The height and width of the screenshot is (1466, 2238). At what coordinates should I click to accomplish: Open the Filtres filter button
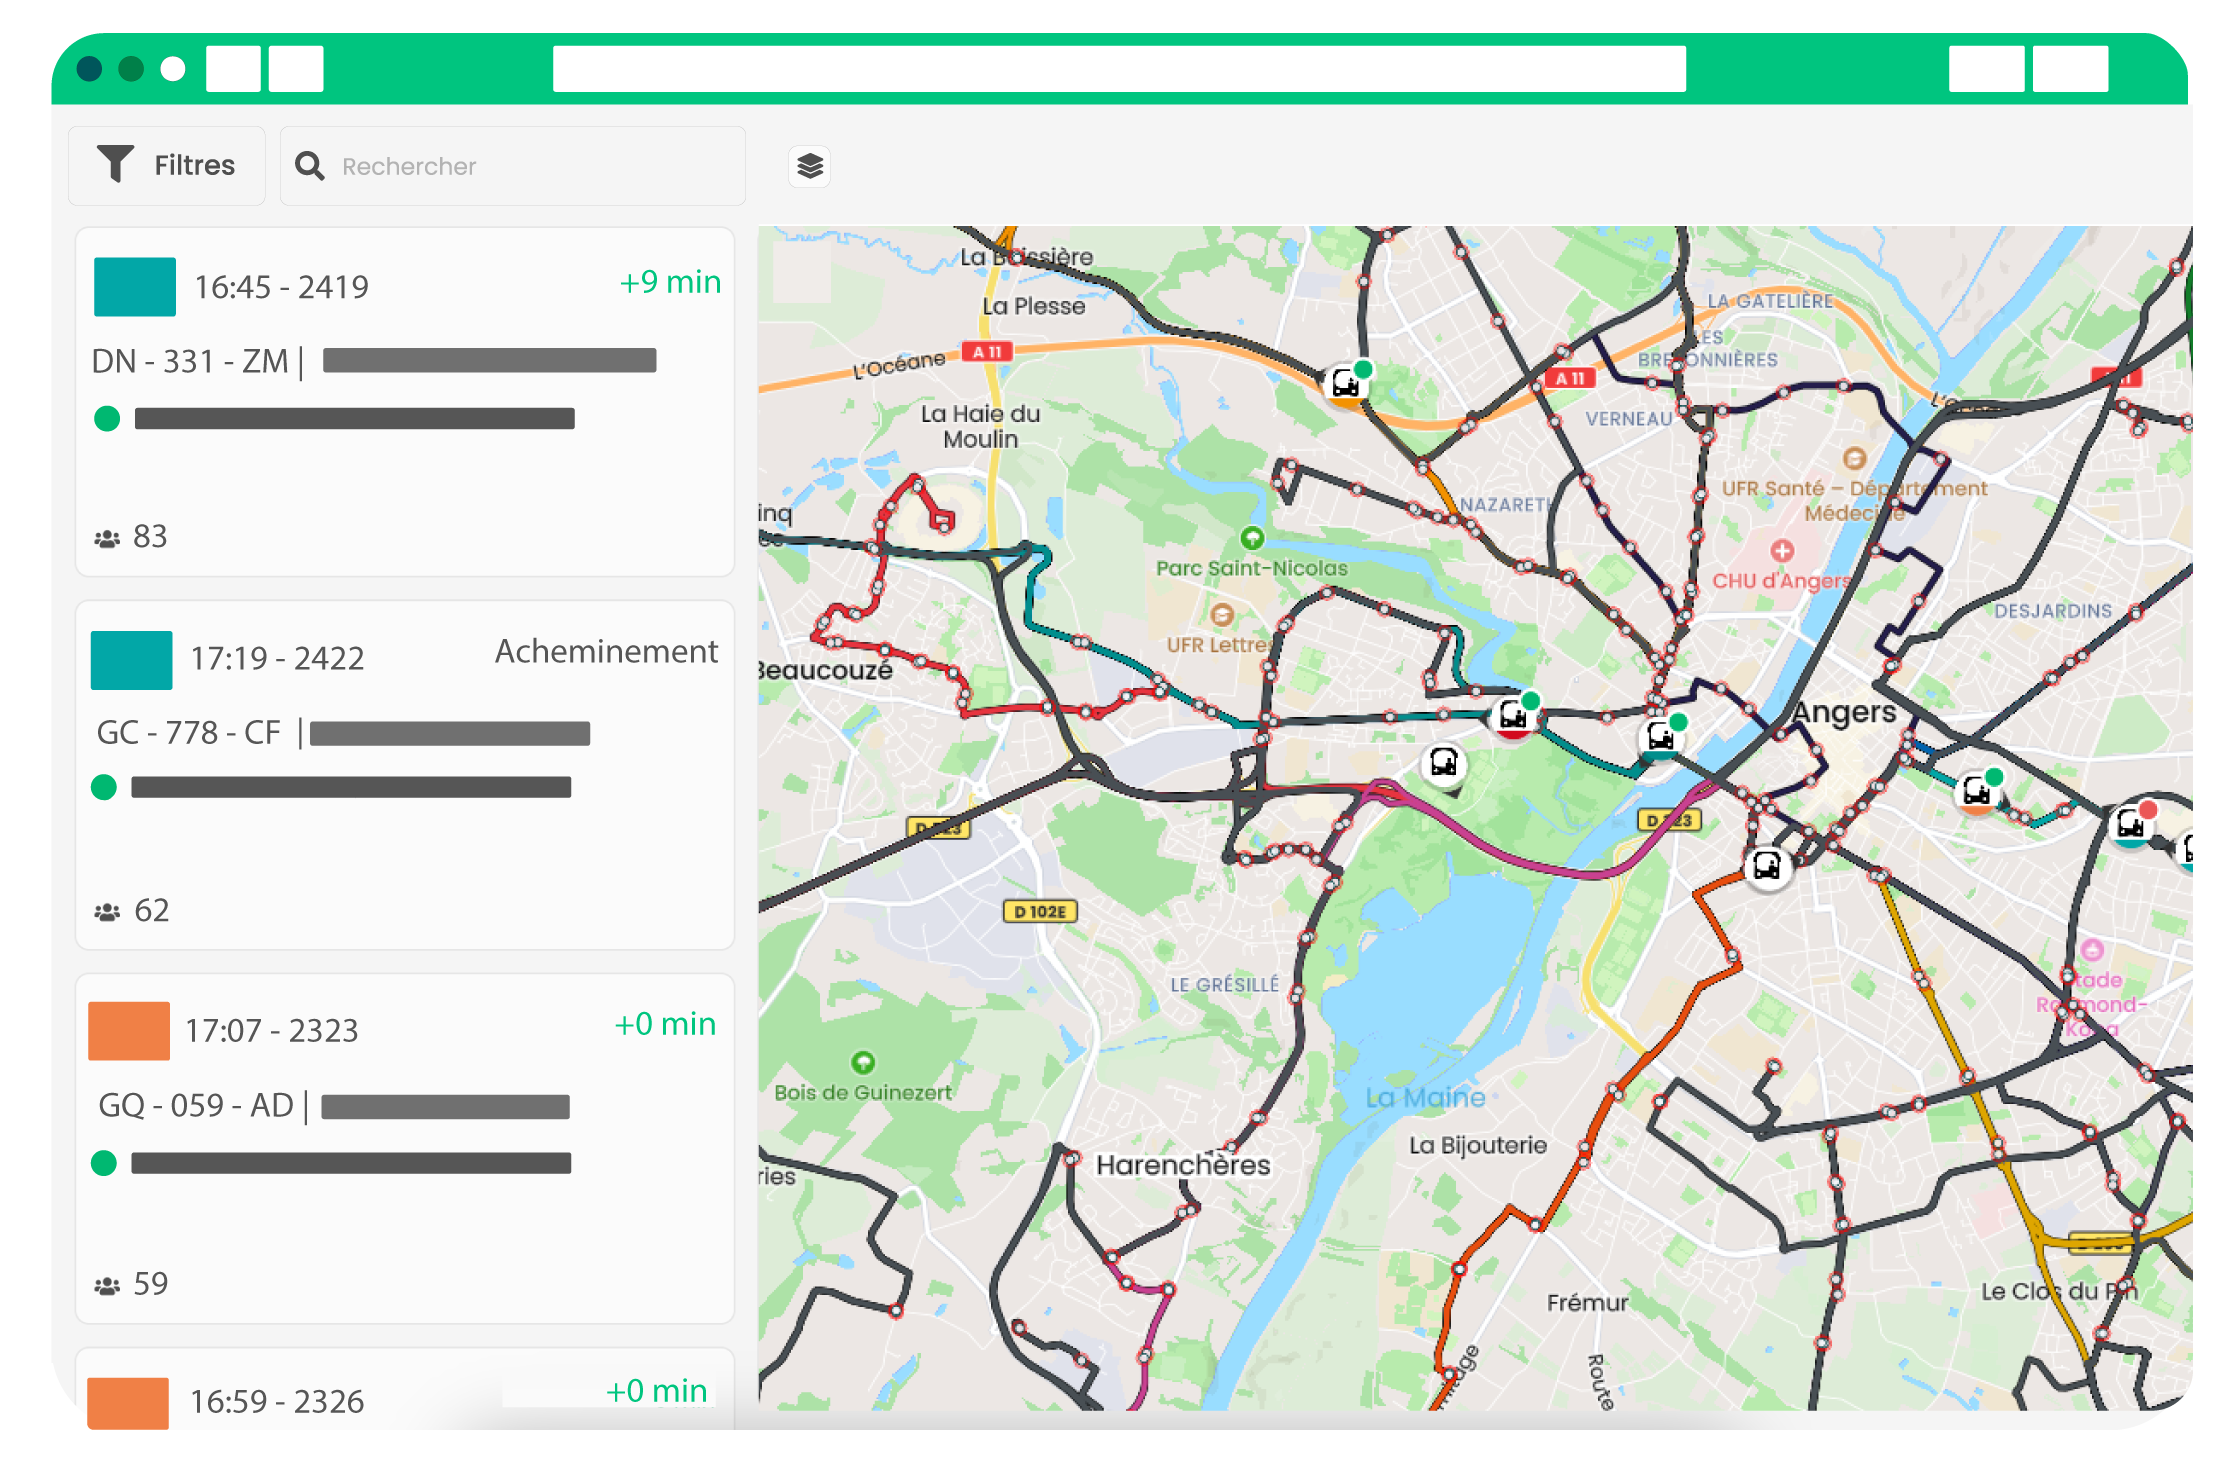pos(167,166)
